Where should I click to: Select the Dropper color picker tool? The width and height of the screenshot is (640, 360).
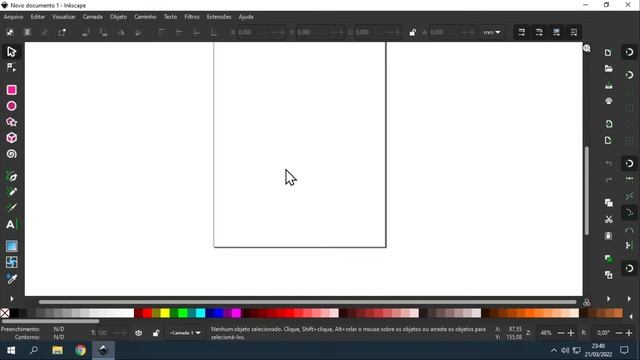pos(11,278)
